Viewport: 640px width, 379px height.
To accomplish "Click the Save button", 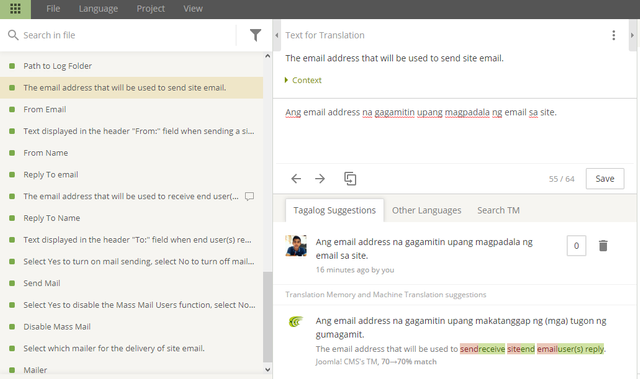I will click(605, 179).
